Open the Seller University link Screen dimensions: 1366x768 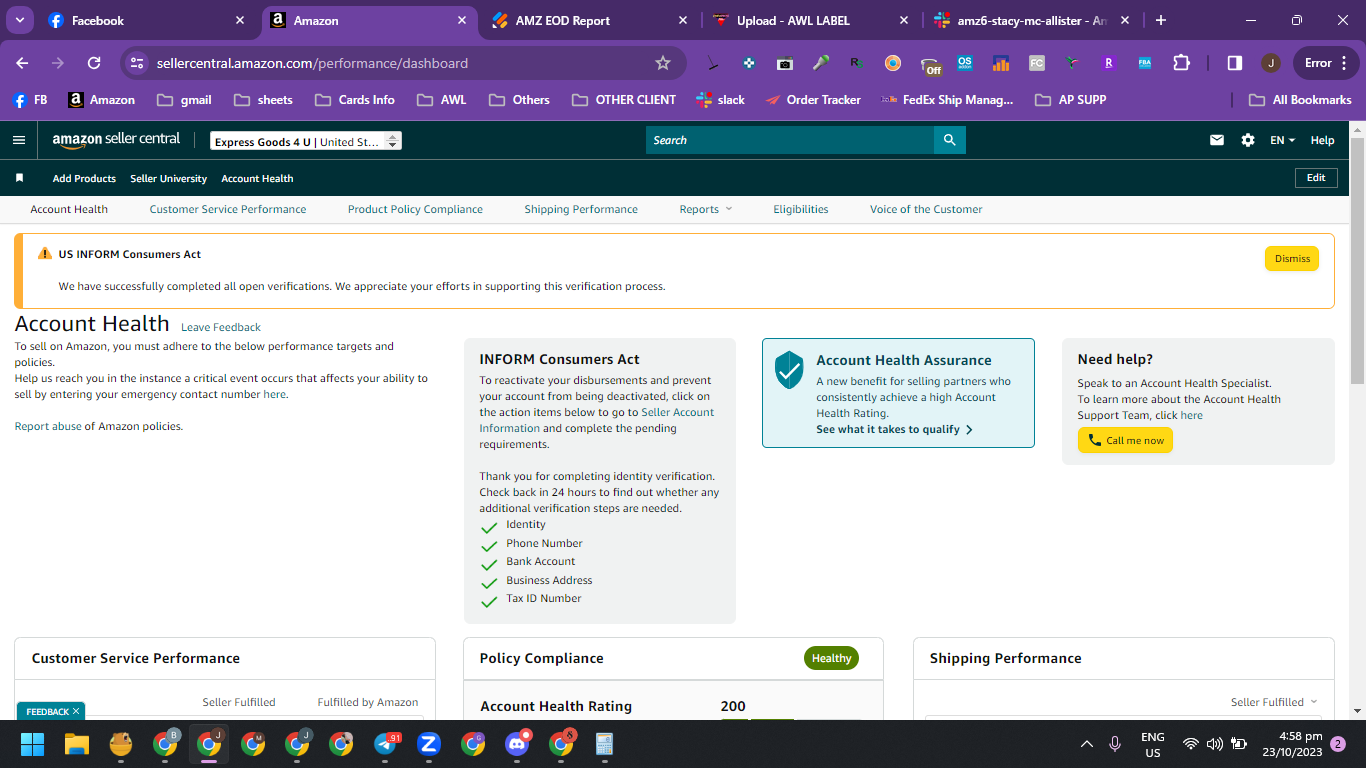coord(168,178)
